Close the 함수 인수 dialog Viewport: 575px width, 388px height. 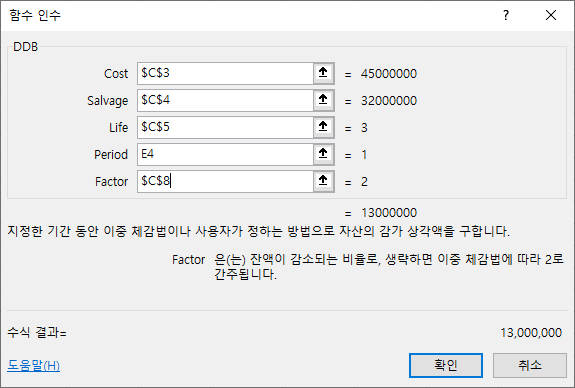(x=551, y=15)
